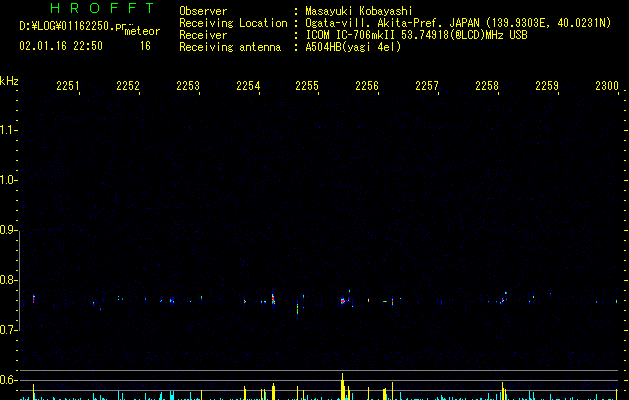Click the 2300 time axis marker
Screen dimensions: 629x400
pyautogui.click(x=607, y=85)
